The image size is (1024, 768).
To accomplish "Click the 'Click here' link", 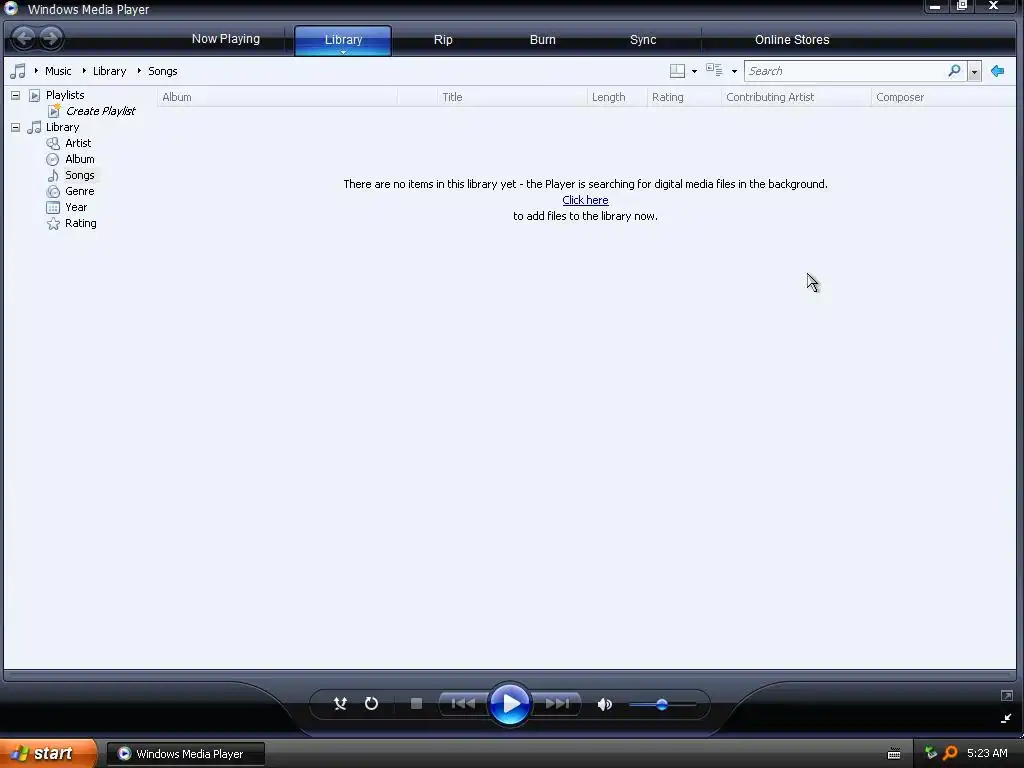I will tap(585, 200).
